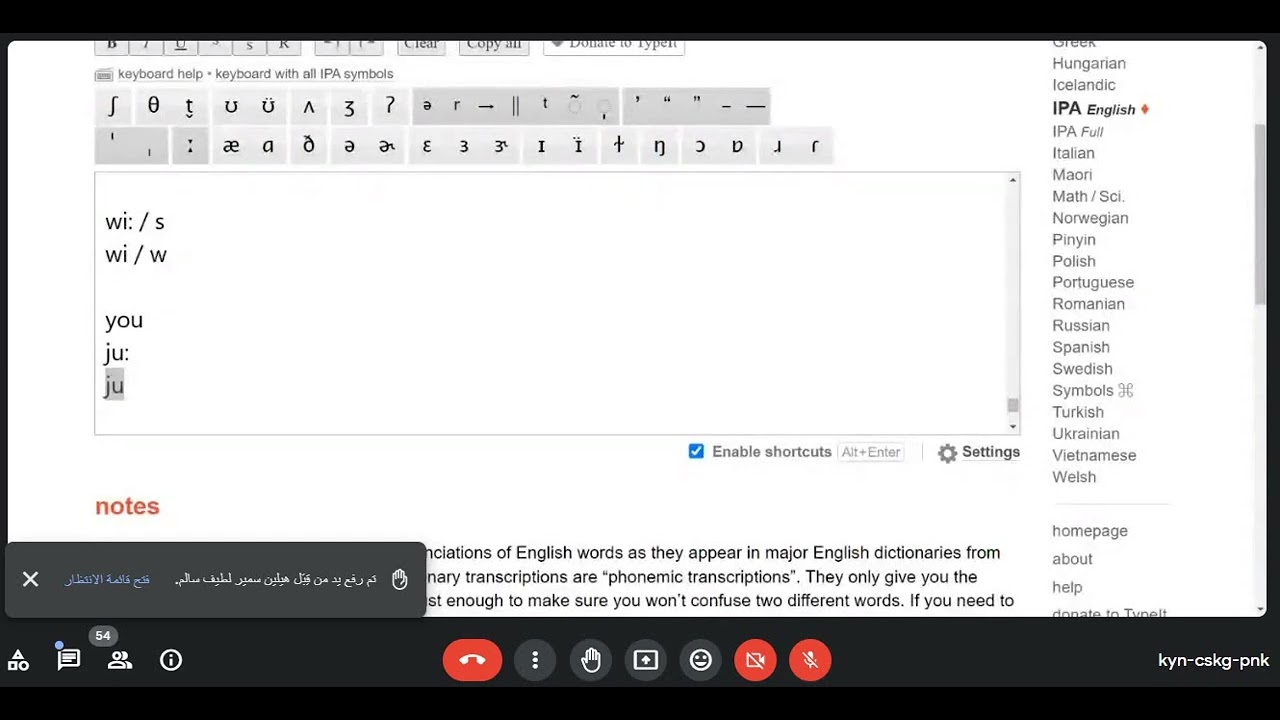Insert the ð (eth) IPA symbol
Image resolution: width=1280 pixels, height=720 pixels.
(309, 146)
